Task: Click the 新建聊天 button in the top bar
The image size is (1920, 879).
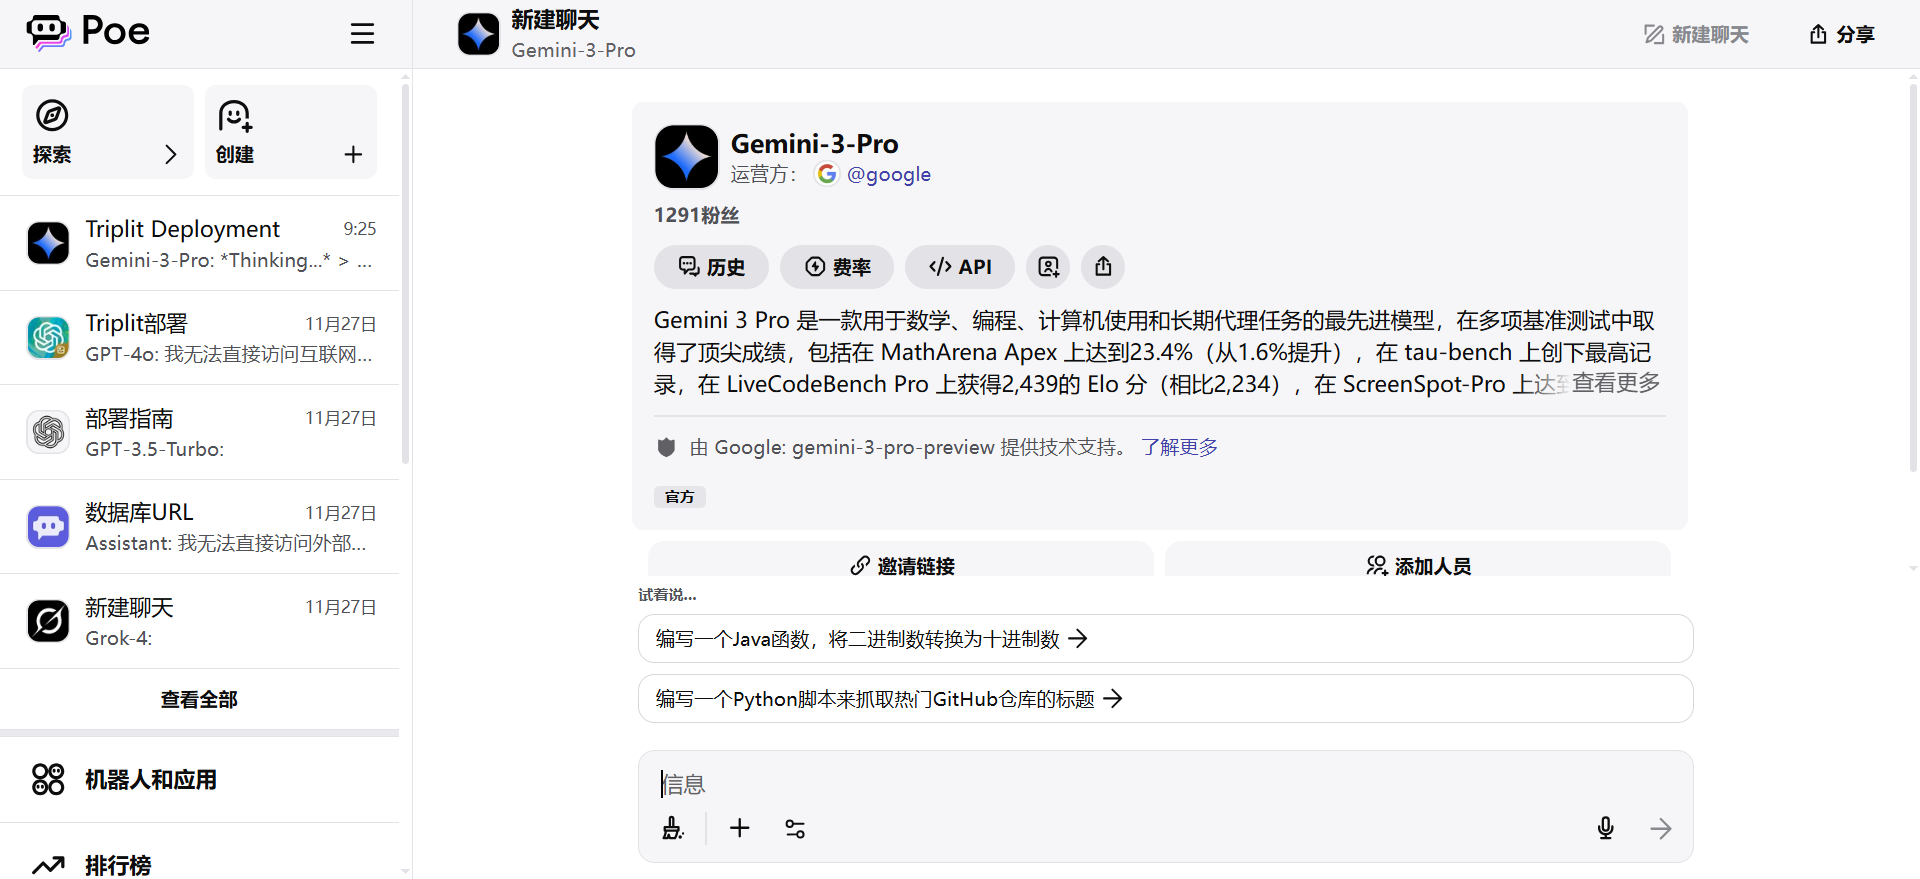Action: (x=1697, y=35)
